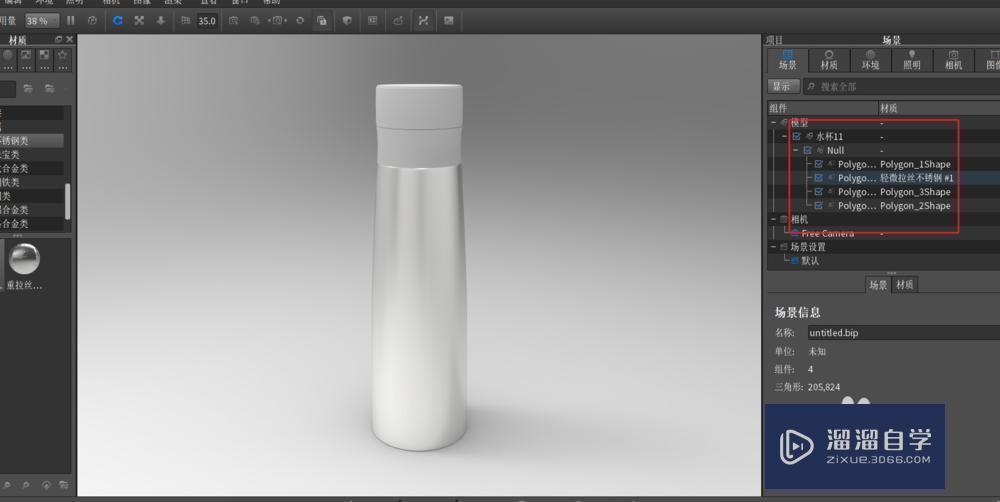Click the 材质 column header in scene tree

pos(939,108)
